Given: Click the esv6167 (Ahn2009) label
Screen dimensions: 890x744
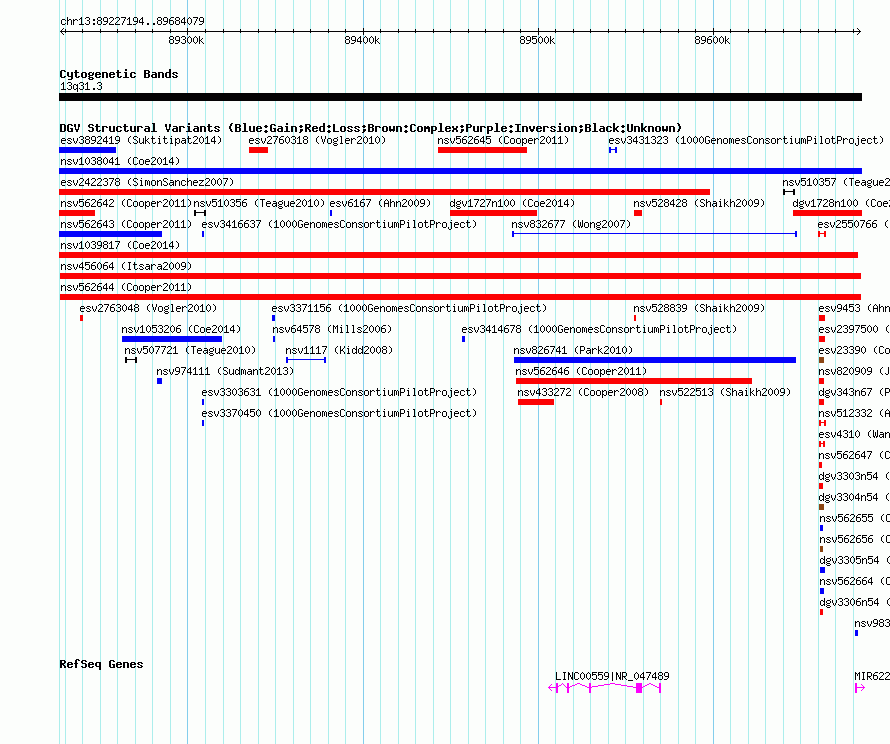Looking at the screenshot, I should pyautogui.click(x=380, y=203).
